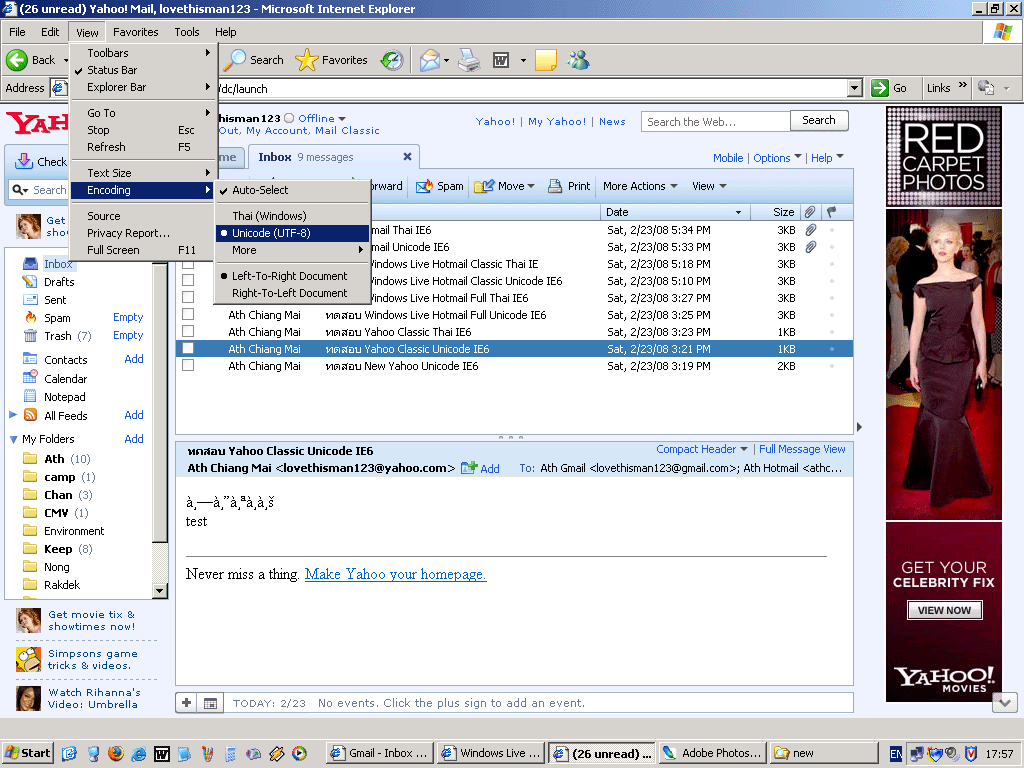Click the flag column header icon
The height and width of the screenshot is (768, 1024).
(x=831, y=212)
